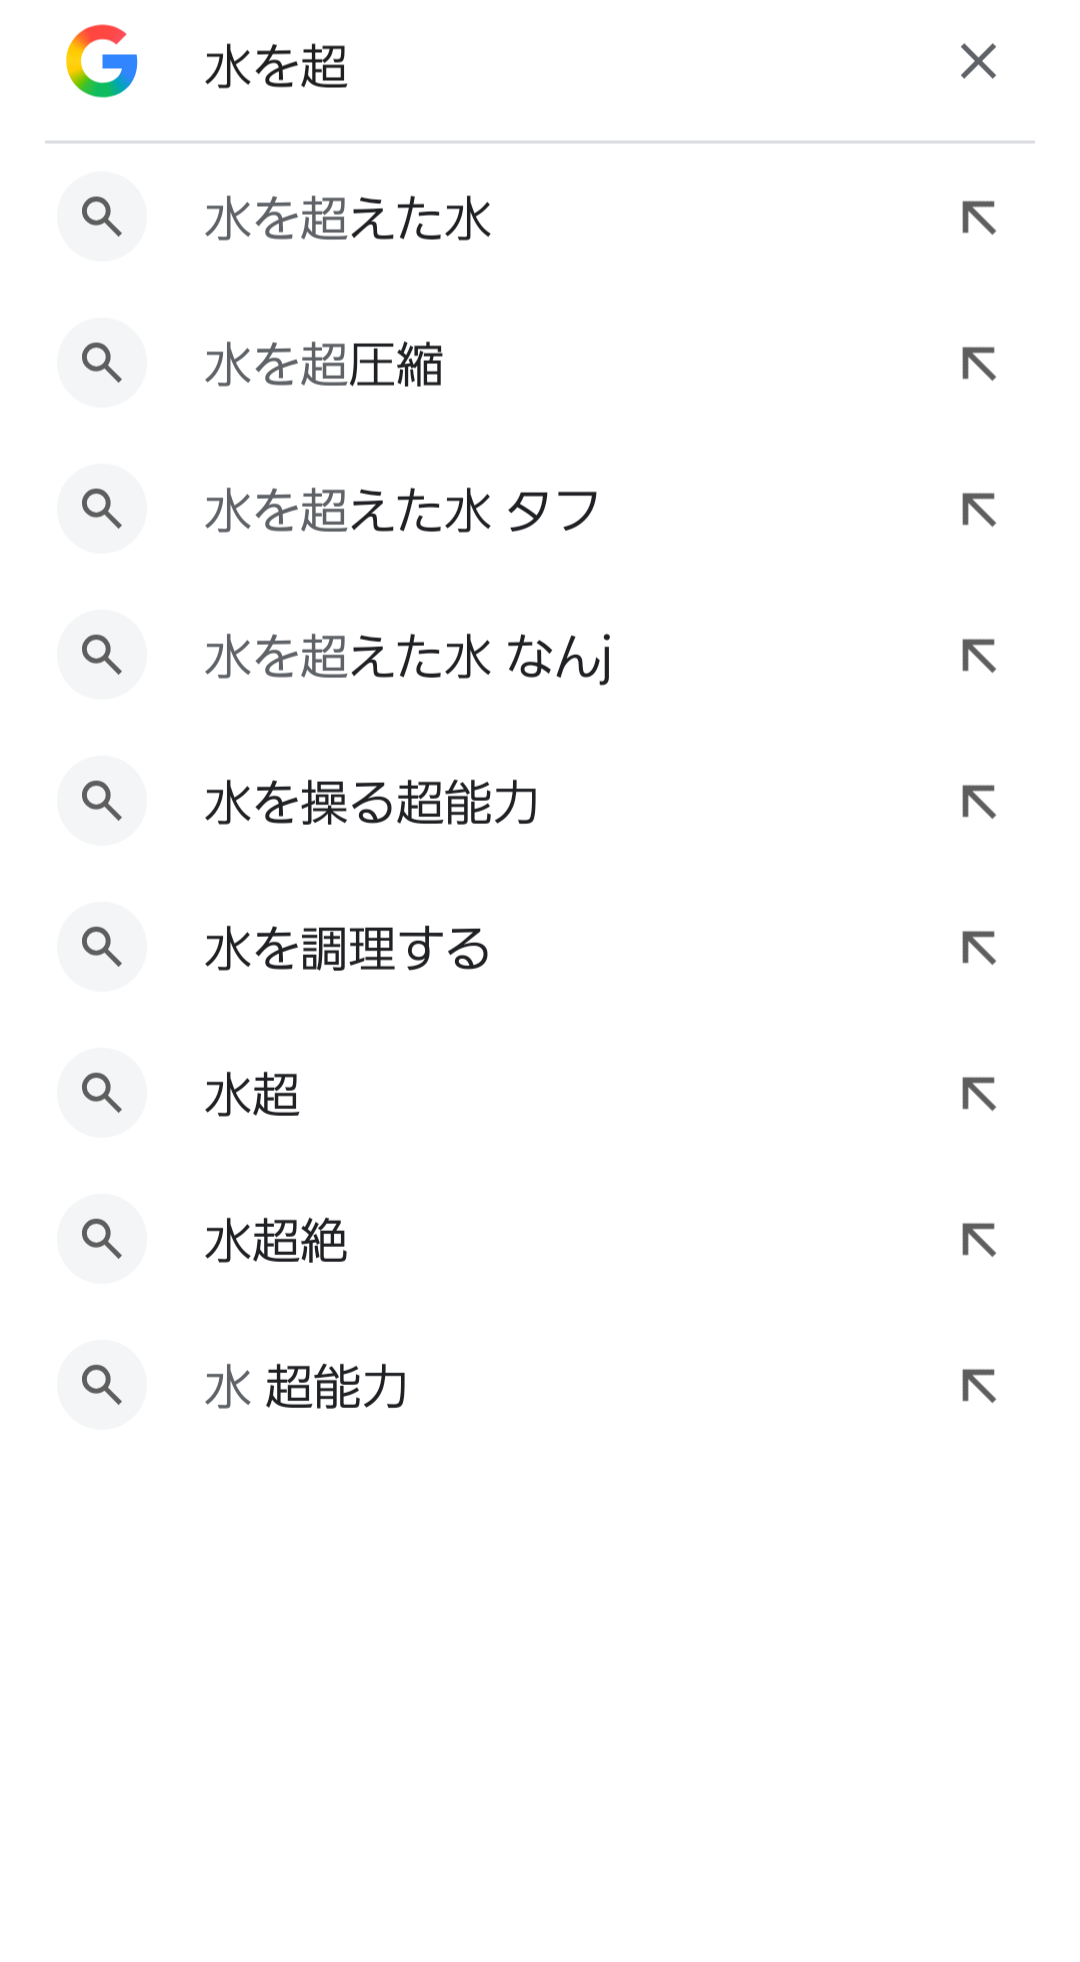1080x1962 pixels.
Task: Tap arrow icon for 水を超えた水 タフ
Action: pyautogui.click(x=979, y=510)
